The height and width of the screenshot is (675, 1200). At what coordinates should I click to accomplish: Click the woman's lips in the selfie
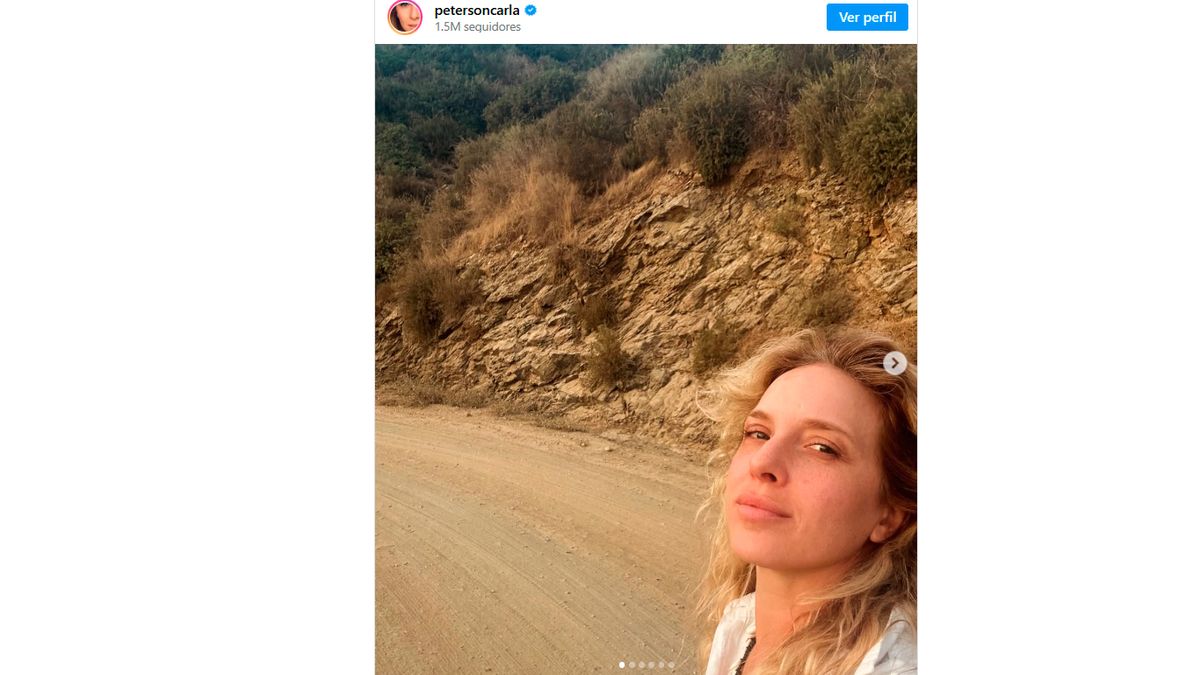762,509
